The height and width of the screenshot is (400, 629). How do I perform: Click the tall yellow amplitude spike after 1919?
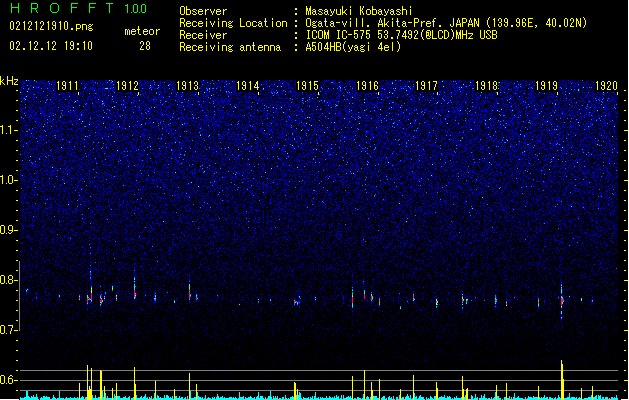(562, 380)
